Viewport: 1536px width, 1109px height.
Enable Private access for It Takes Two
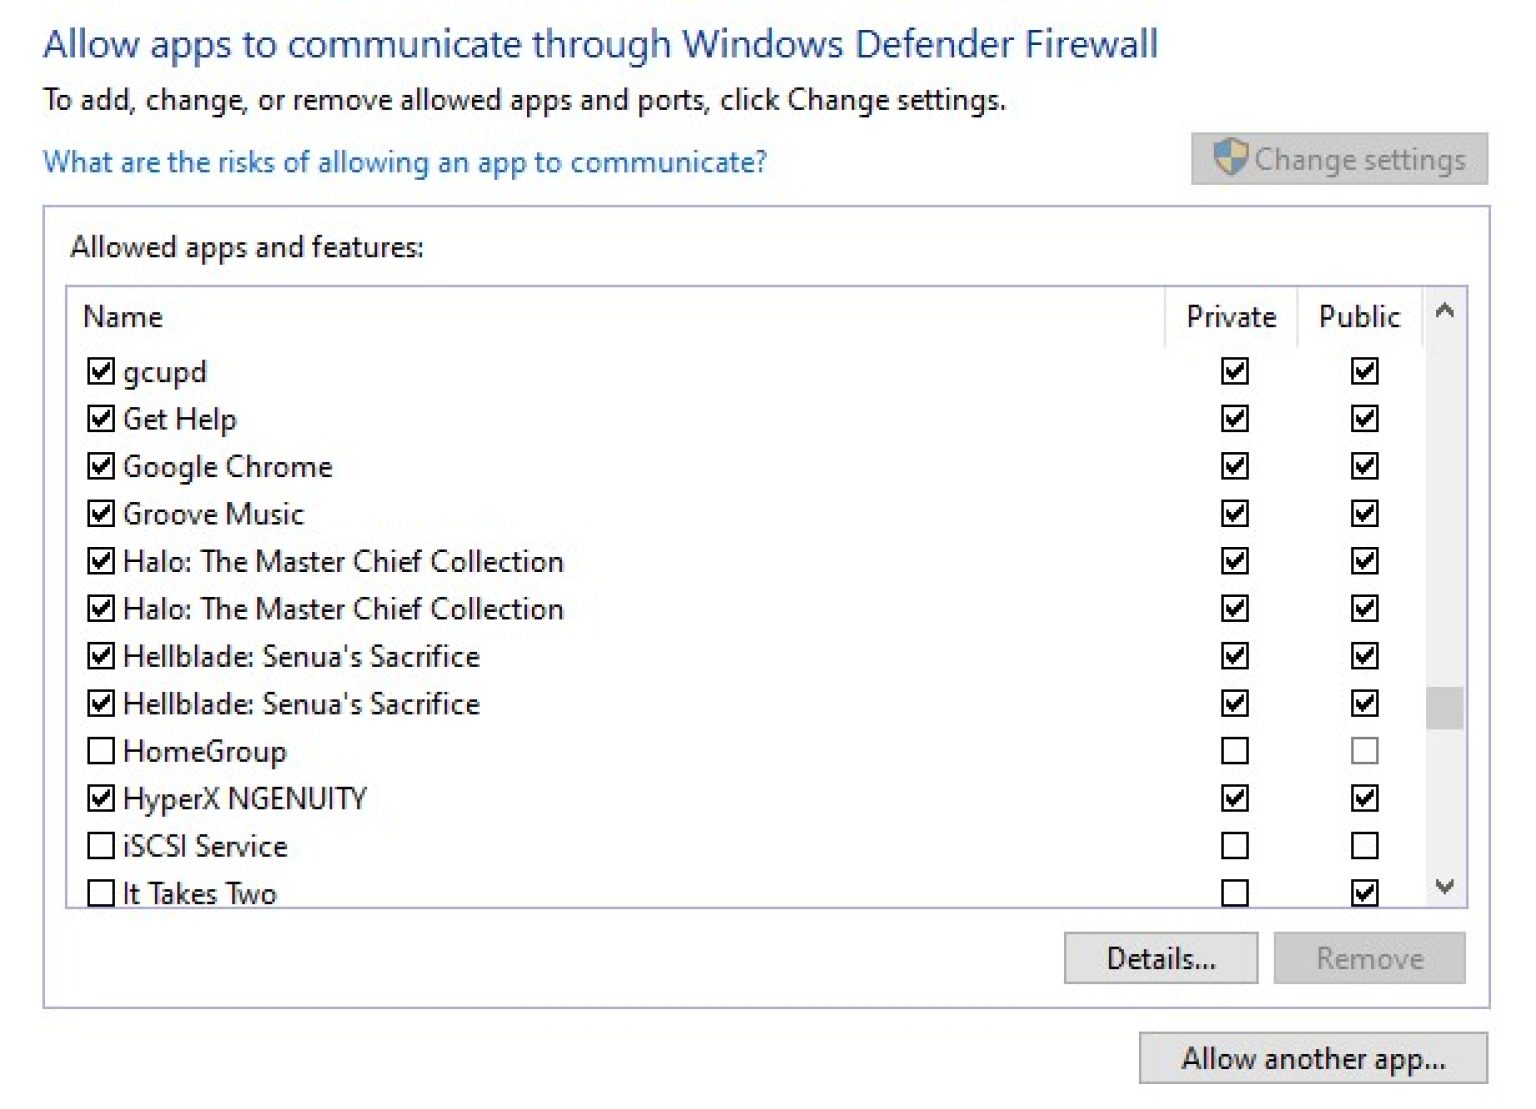tap(1232, 892)
